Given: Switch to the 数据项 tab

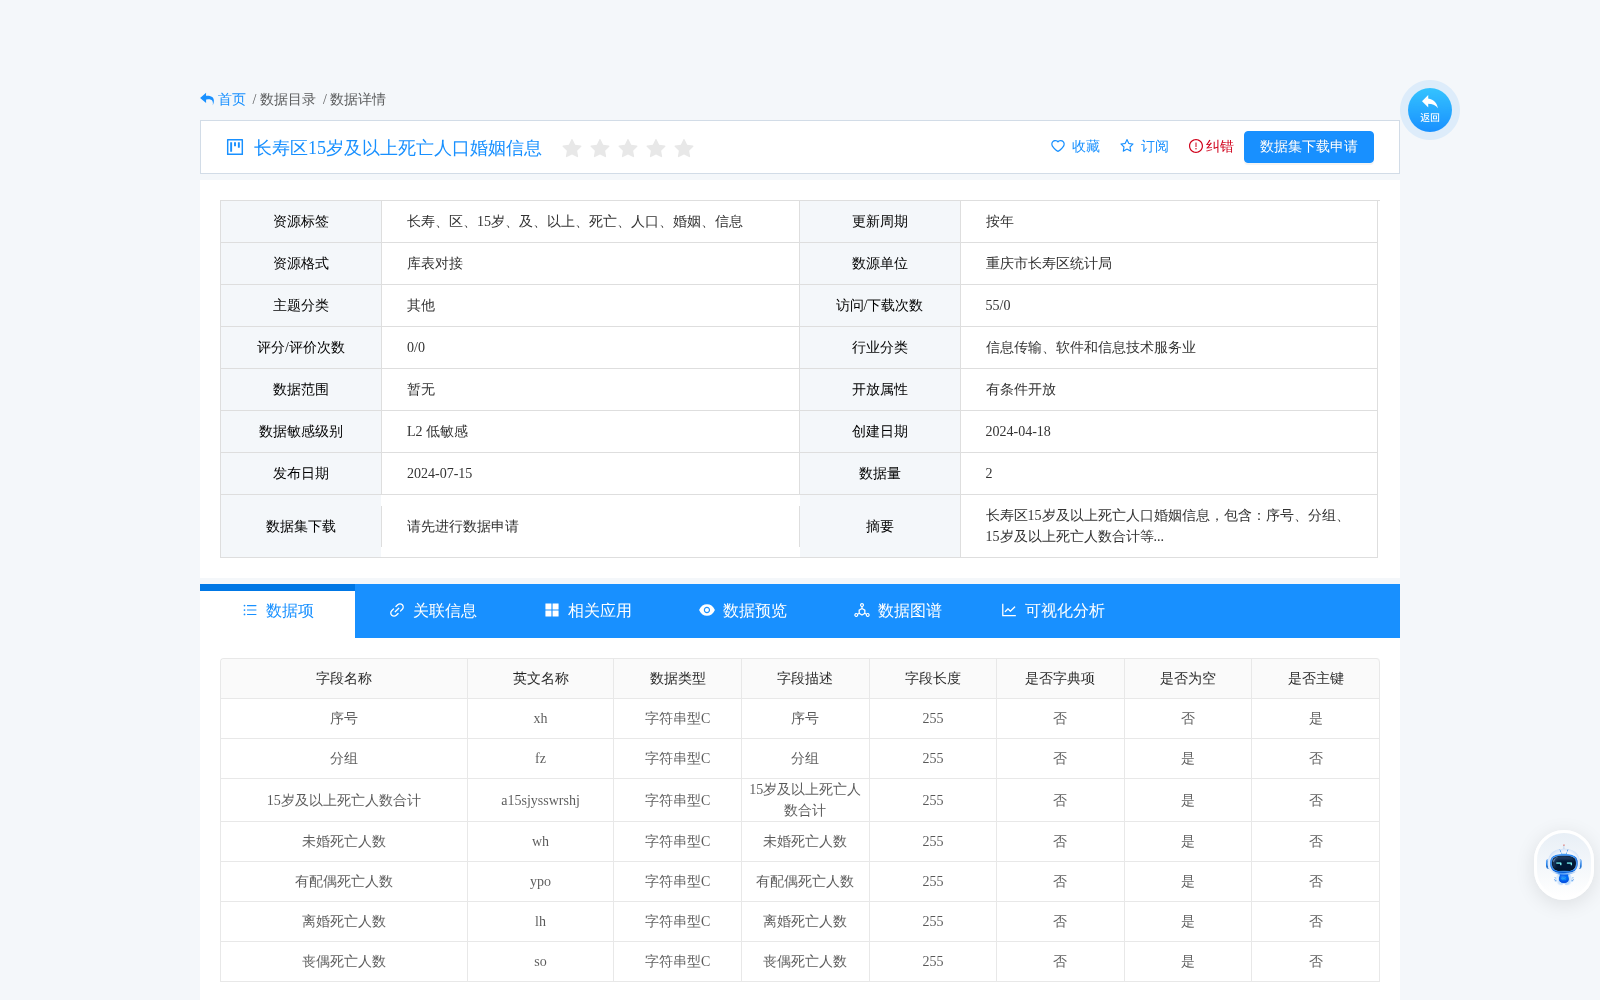Looking at the screenshot, I should [x=278, y=611].
